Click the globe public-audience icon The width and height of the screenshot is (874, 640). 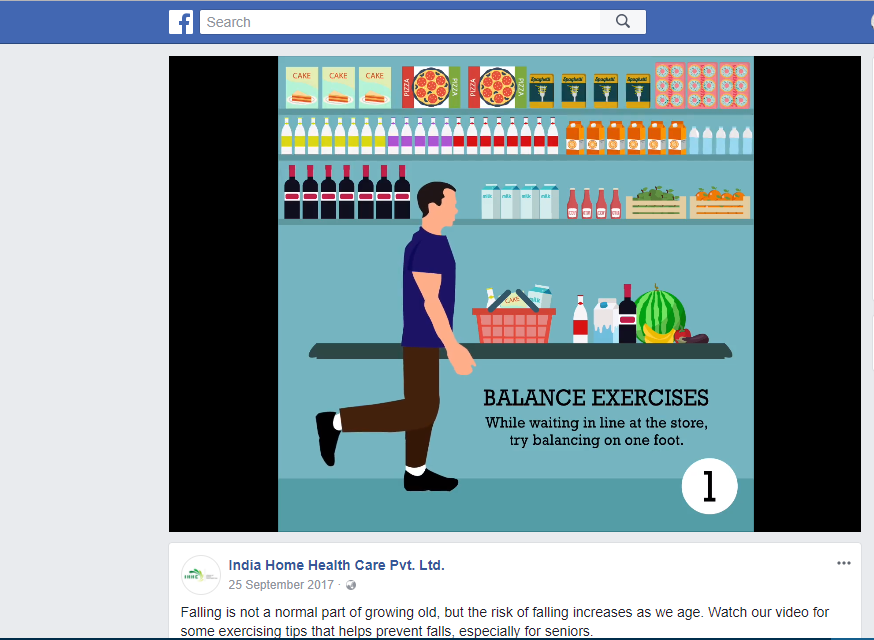(x=351, y=585)
